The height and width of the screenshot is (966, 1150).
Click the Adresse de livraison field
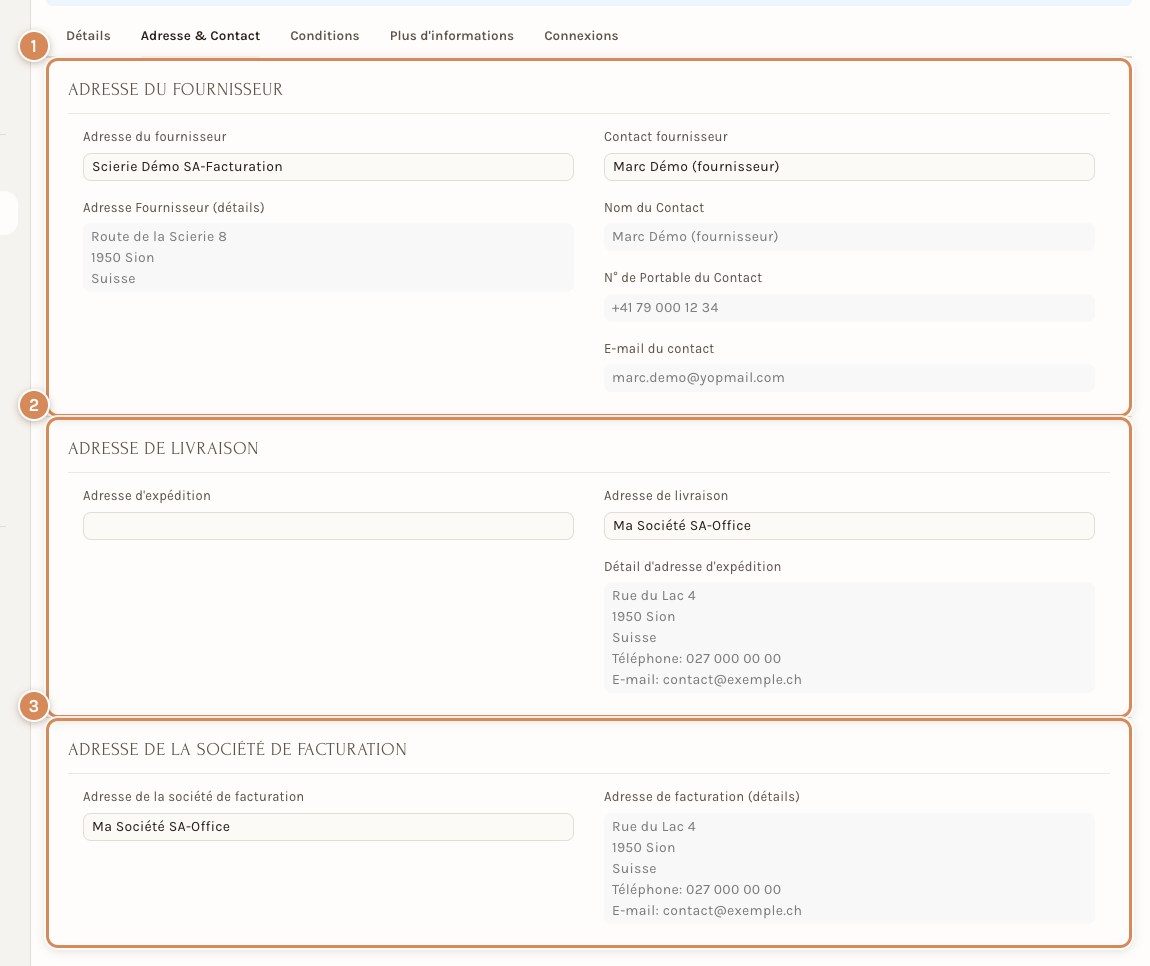coord(849,526)
